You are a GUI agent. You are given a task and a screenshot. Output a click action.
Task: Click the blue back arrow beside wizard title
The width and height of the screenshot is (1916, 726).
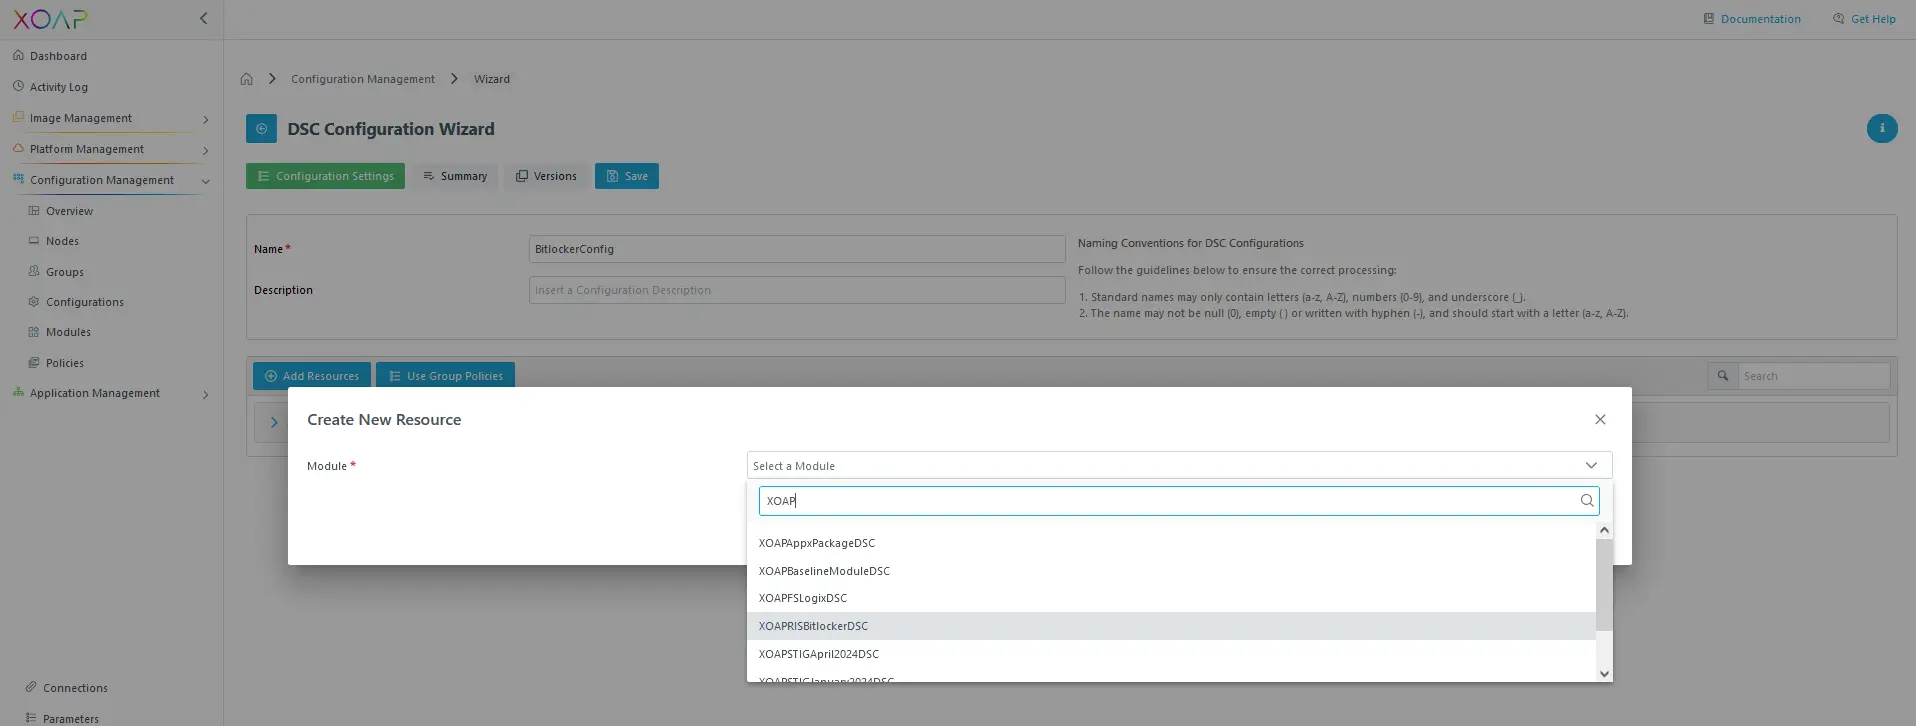261,128
